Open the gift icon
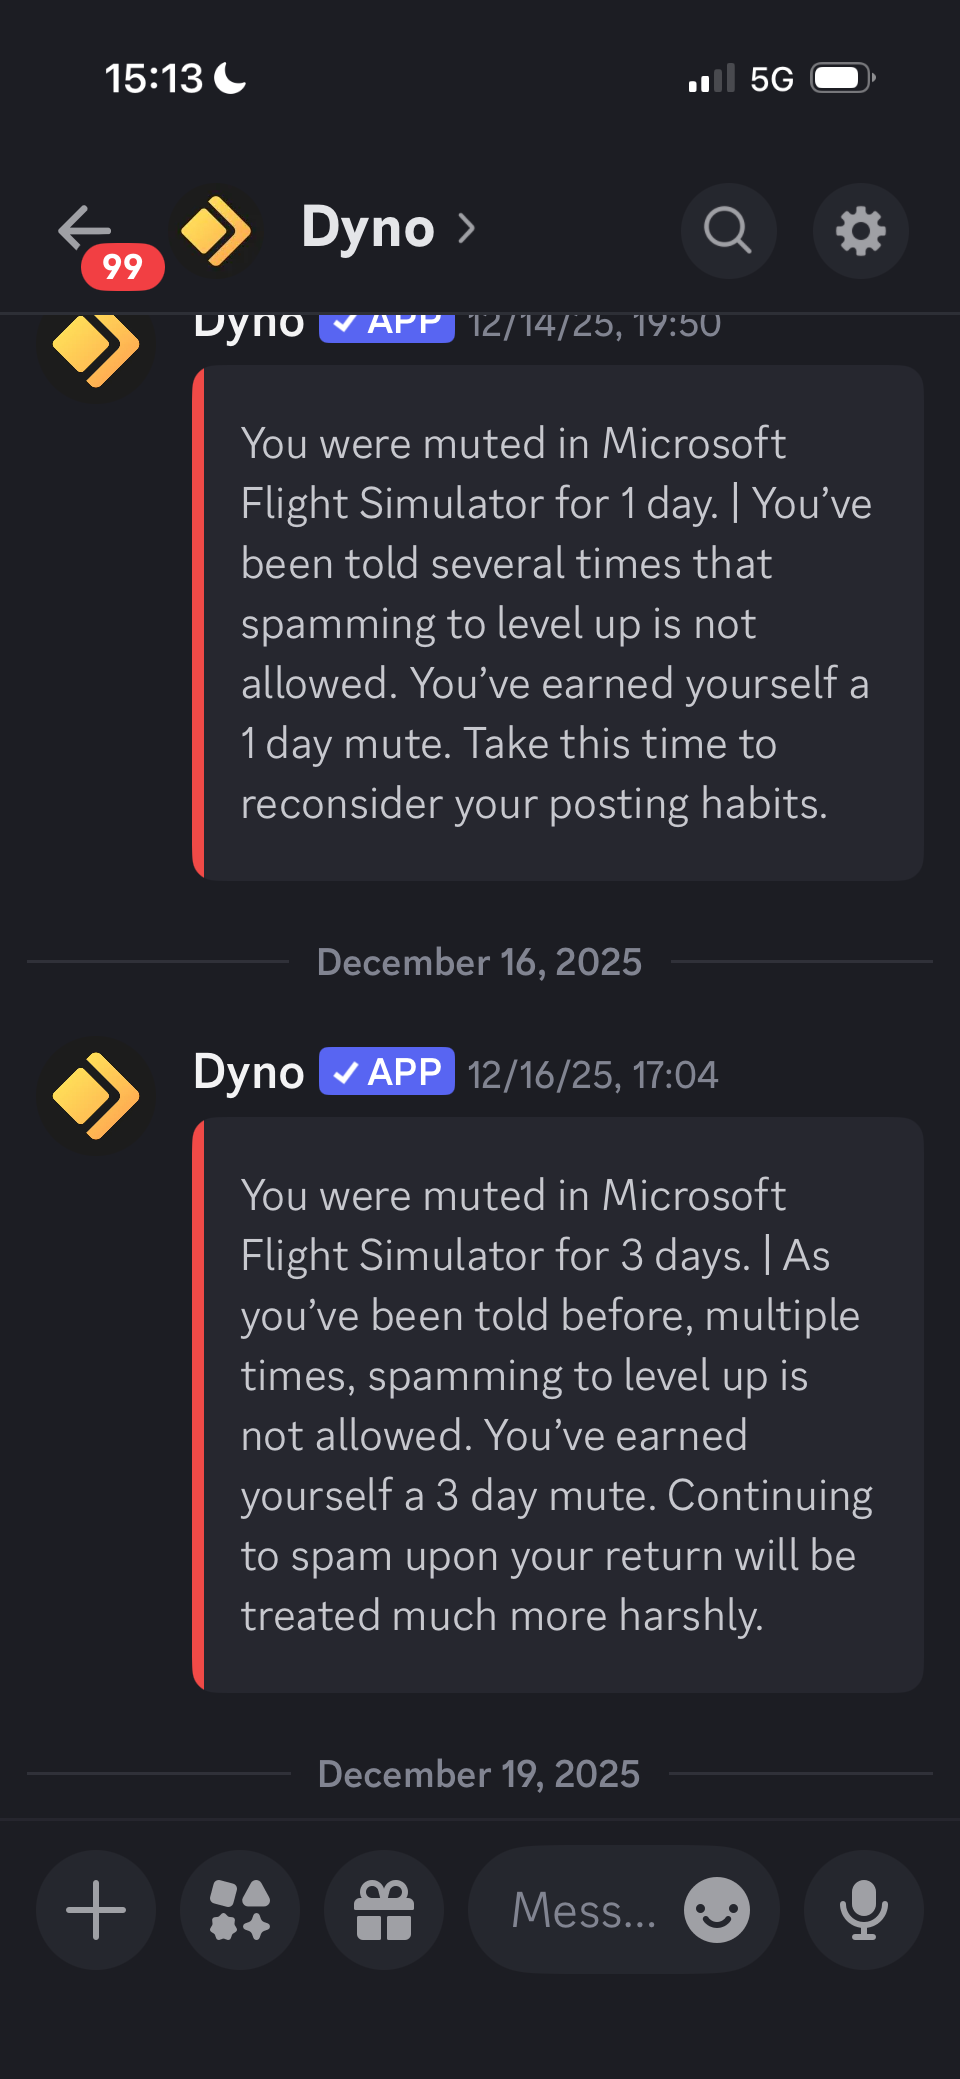The width and height of the screenshot is (960, 2079). coord(384,1910)
